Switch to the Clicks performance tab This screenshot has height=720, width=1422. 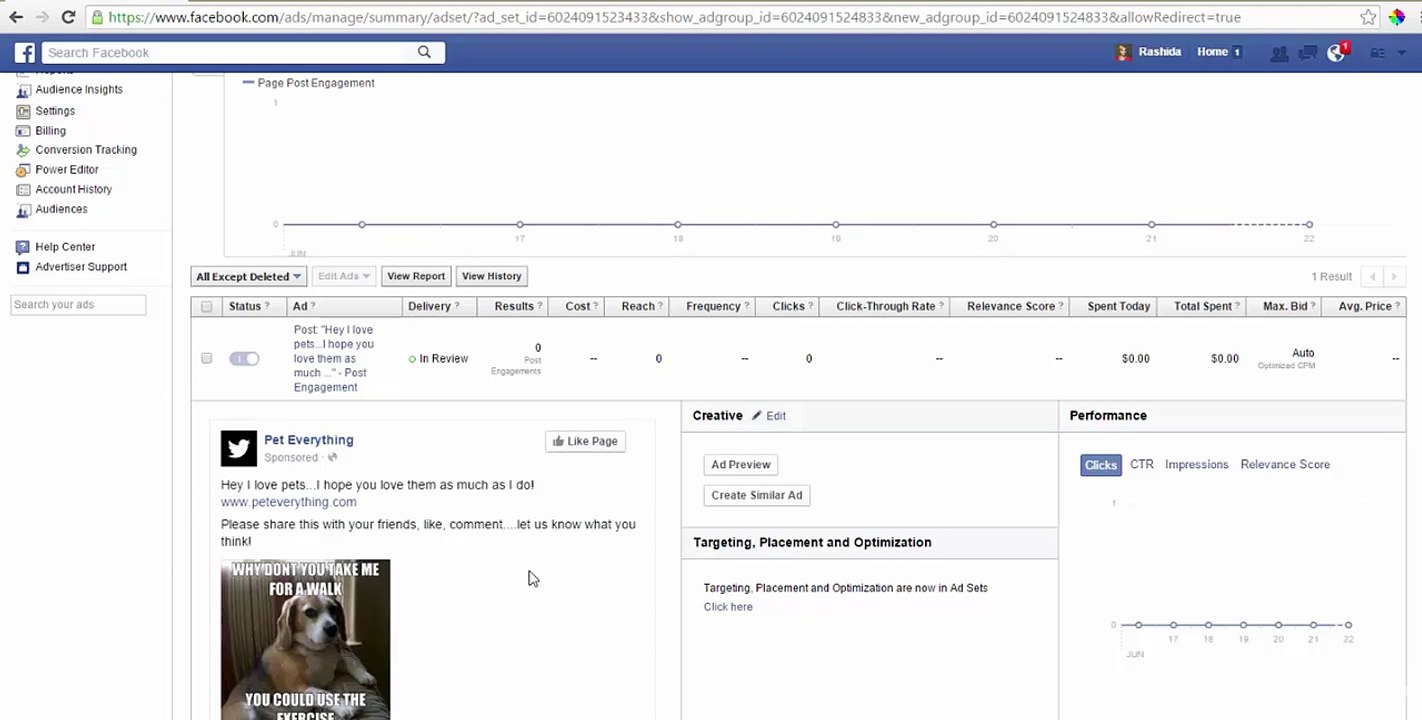pyautogui.click(x=1101, y=465)
